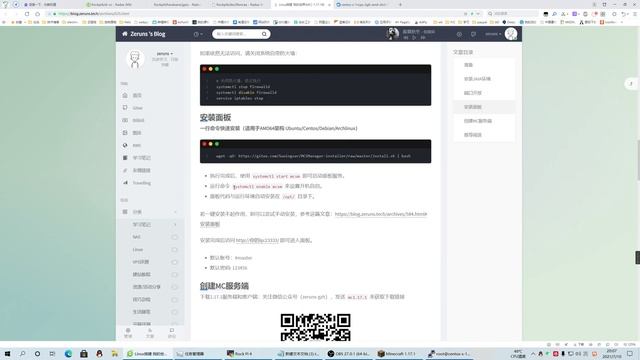Switch to Rock Pi 4 window in taskbar
Image resolution: width=640 pixels, height=360 pixels.
point(248,354)
